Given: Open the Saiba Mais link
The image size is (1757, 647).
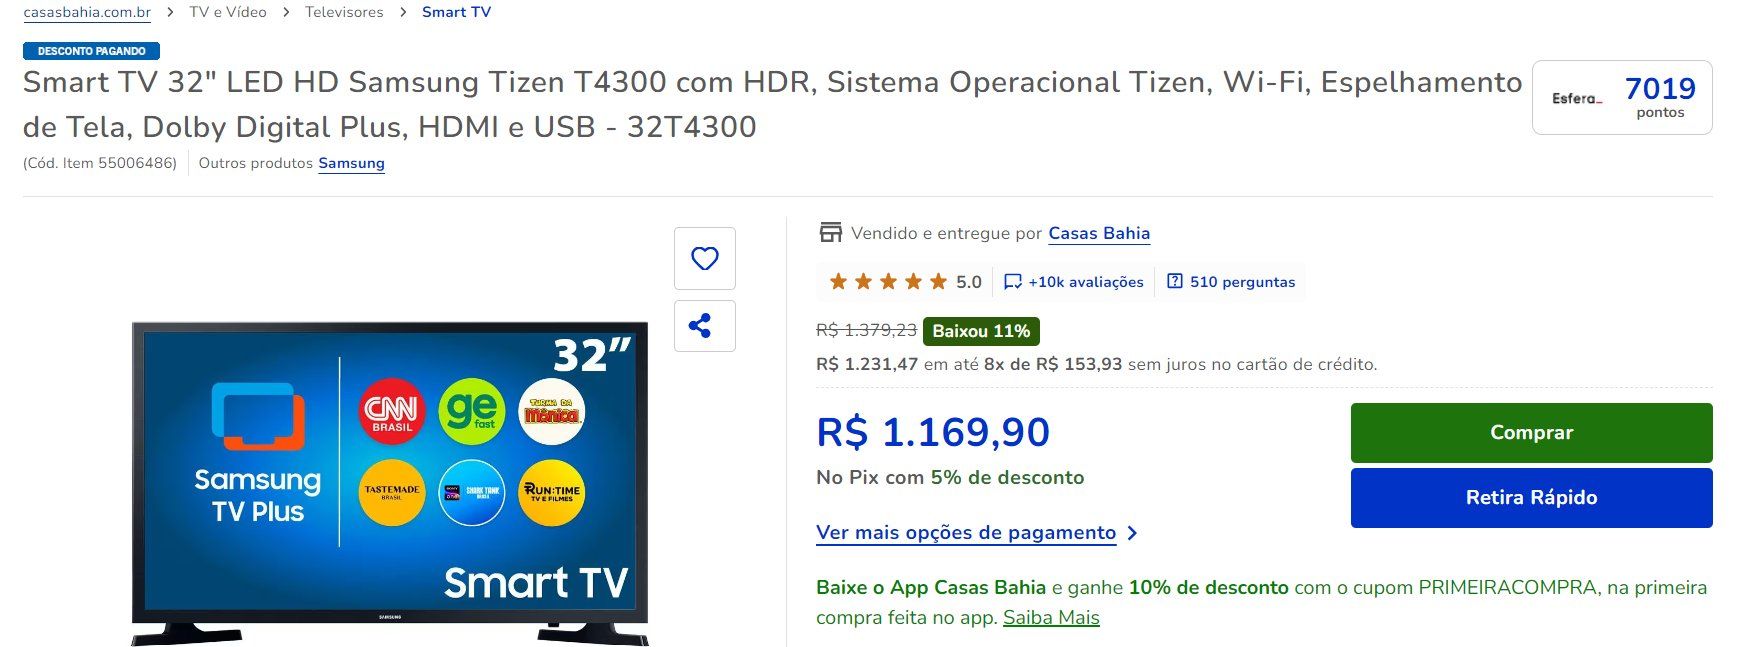Looking at the screenshot, I should pos(1051,618).
